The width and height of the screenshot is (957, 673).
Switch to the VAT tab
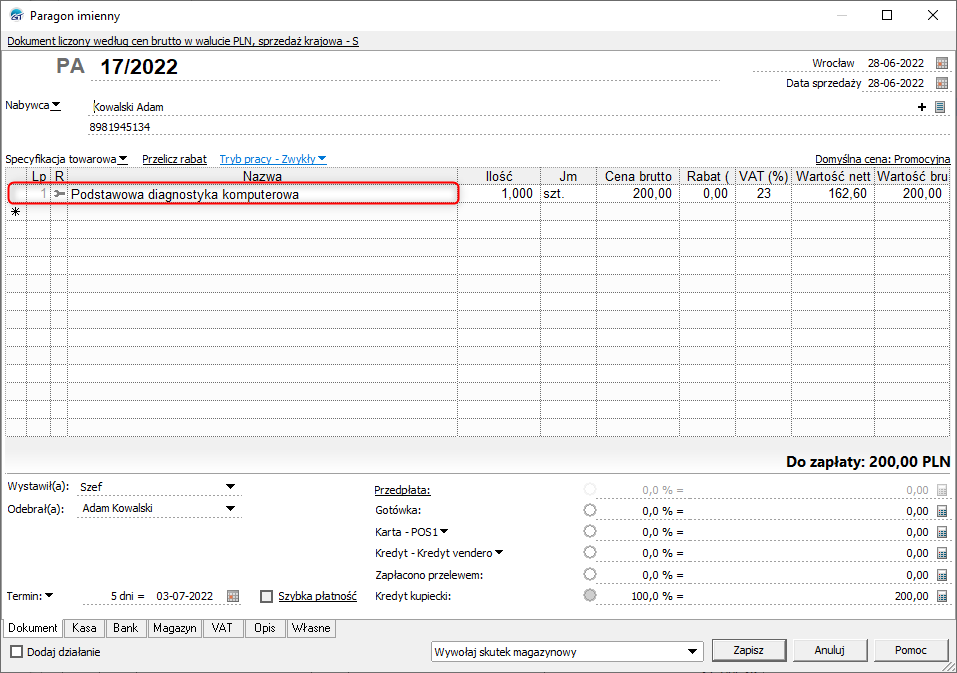[x=222, y=628]
